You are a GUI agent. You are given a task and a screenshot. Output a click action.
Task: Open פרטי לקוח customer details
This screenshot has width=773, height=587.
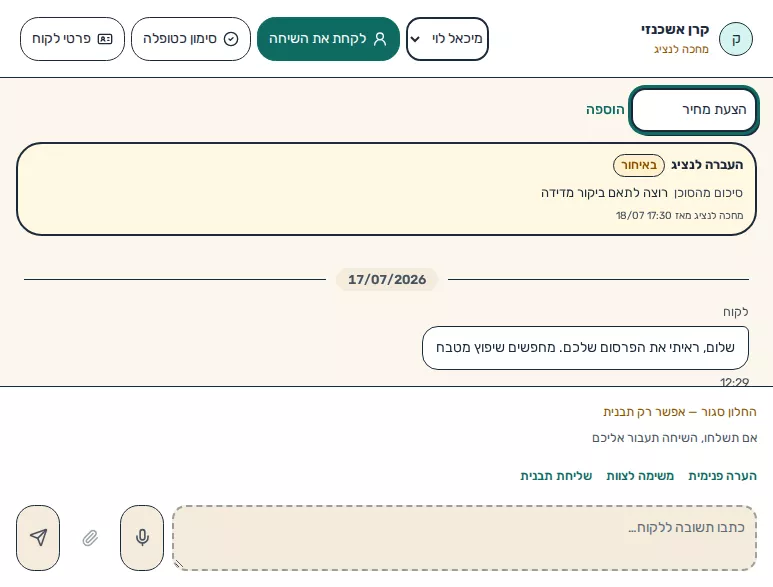click(x=72, y=39)
